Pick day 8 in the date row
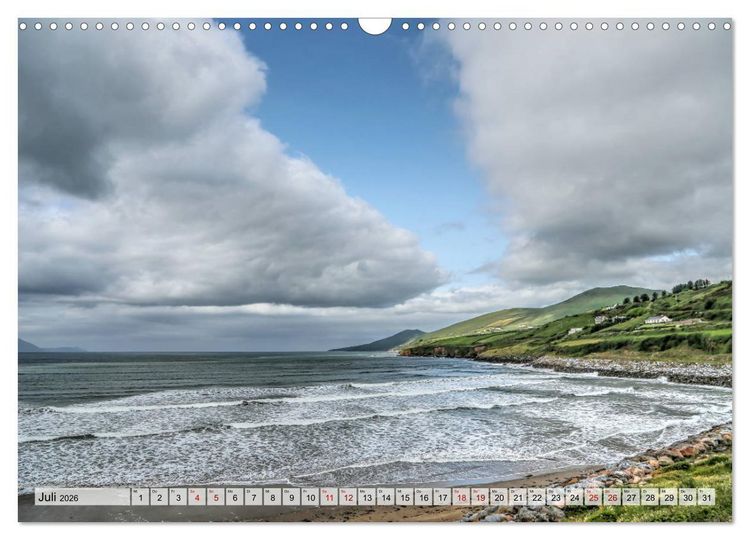 273,496
